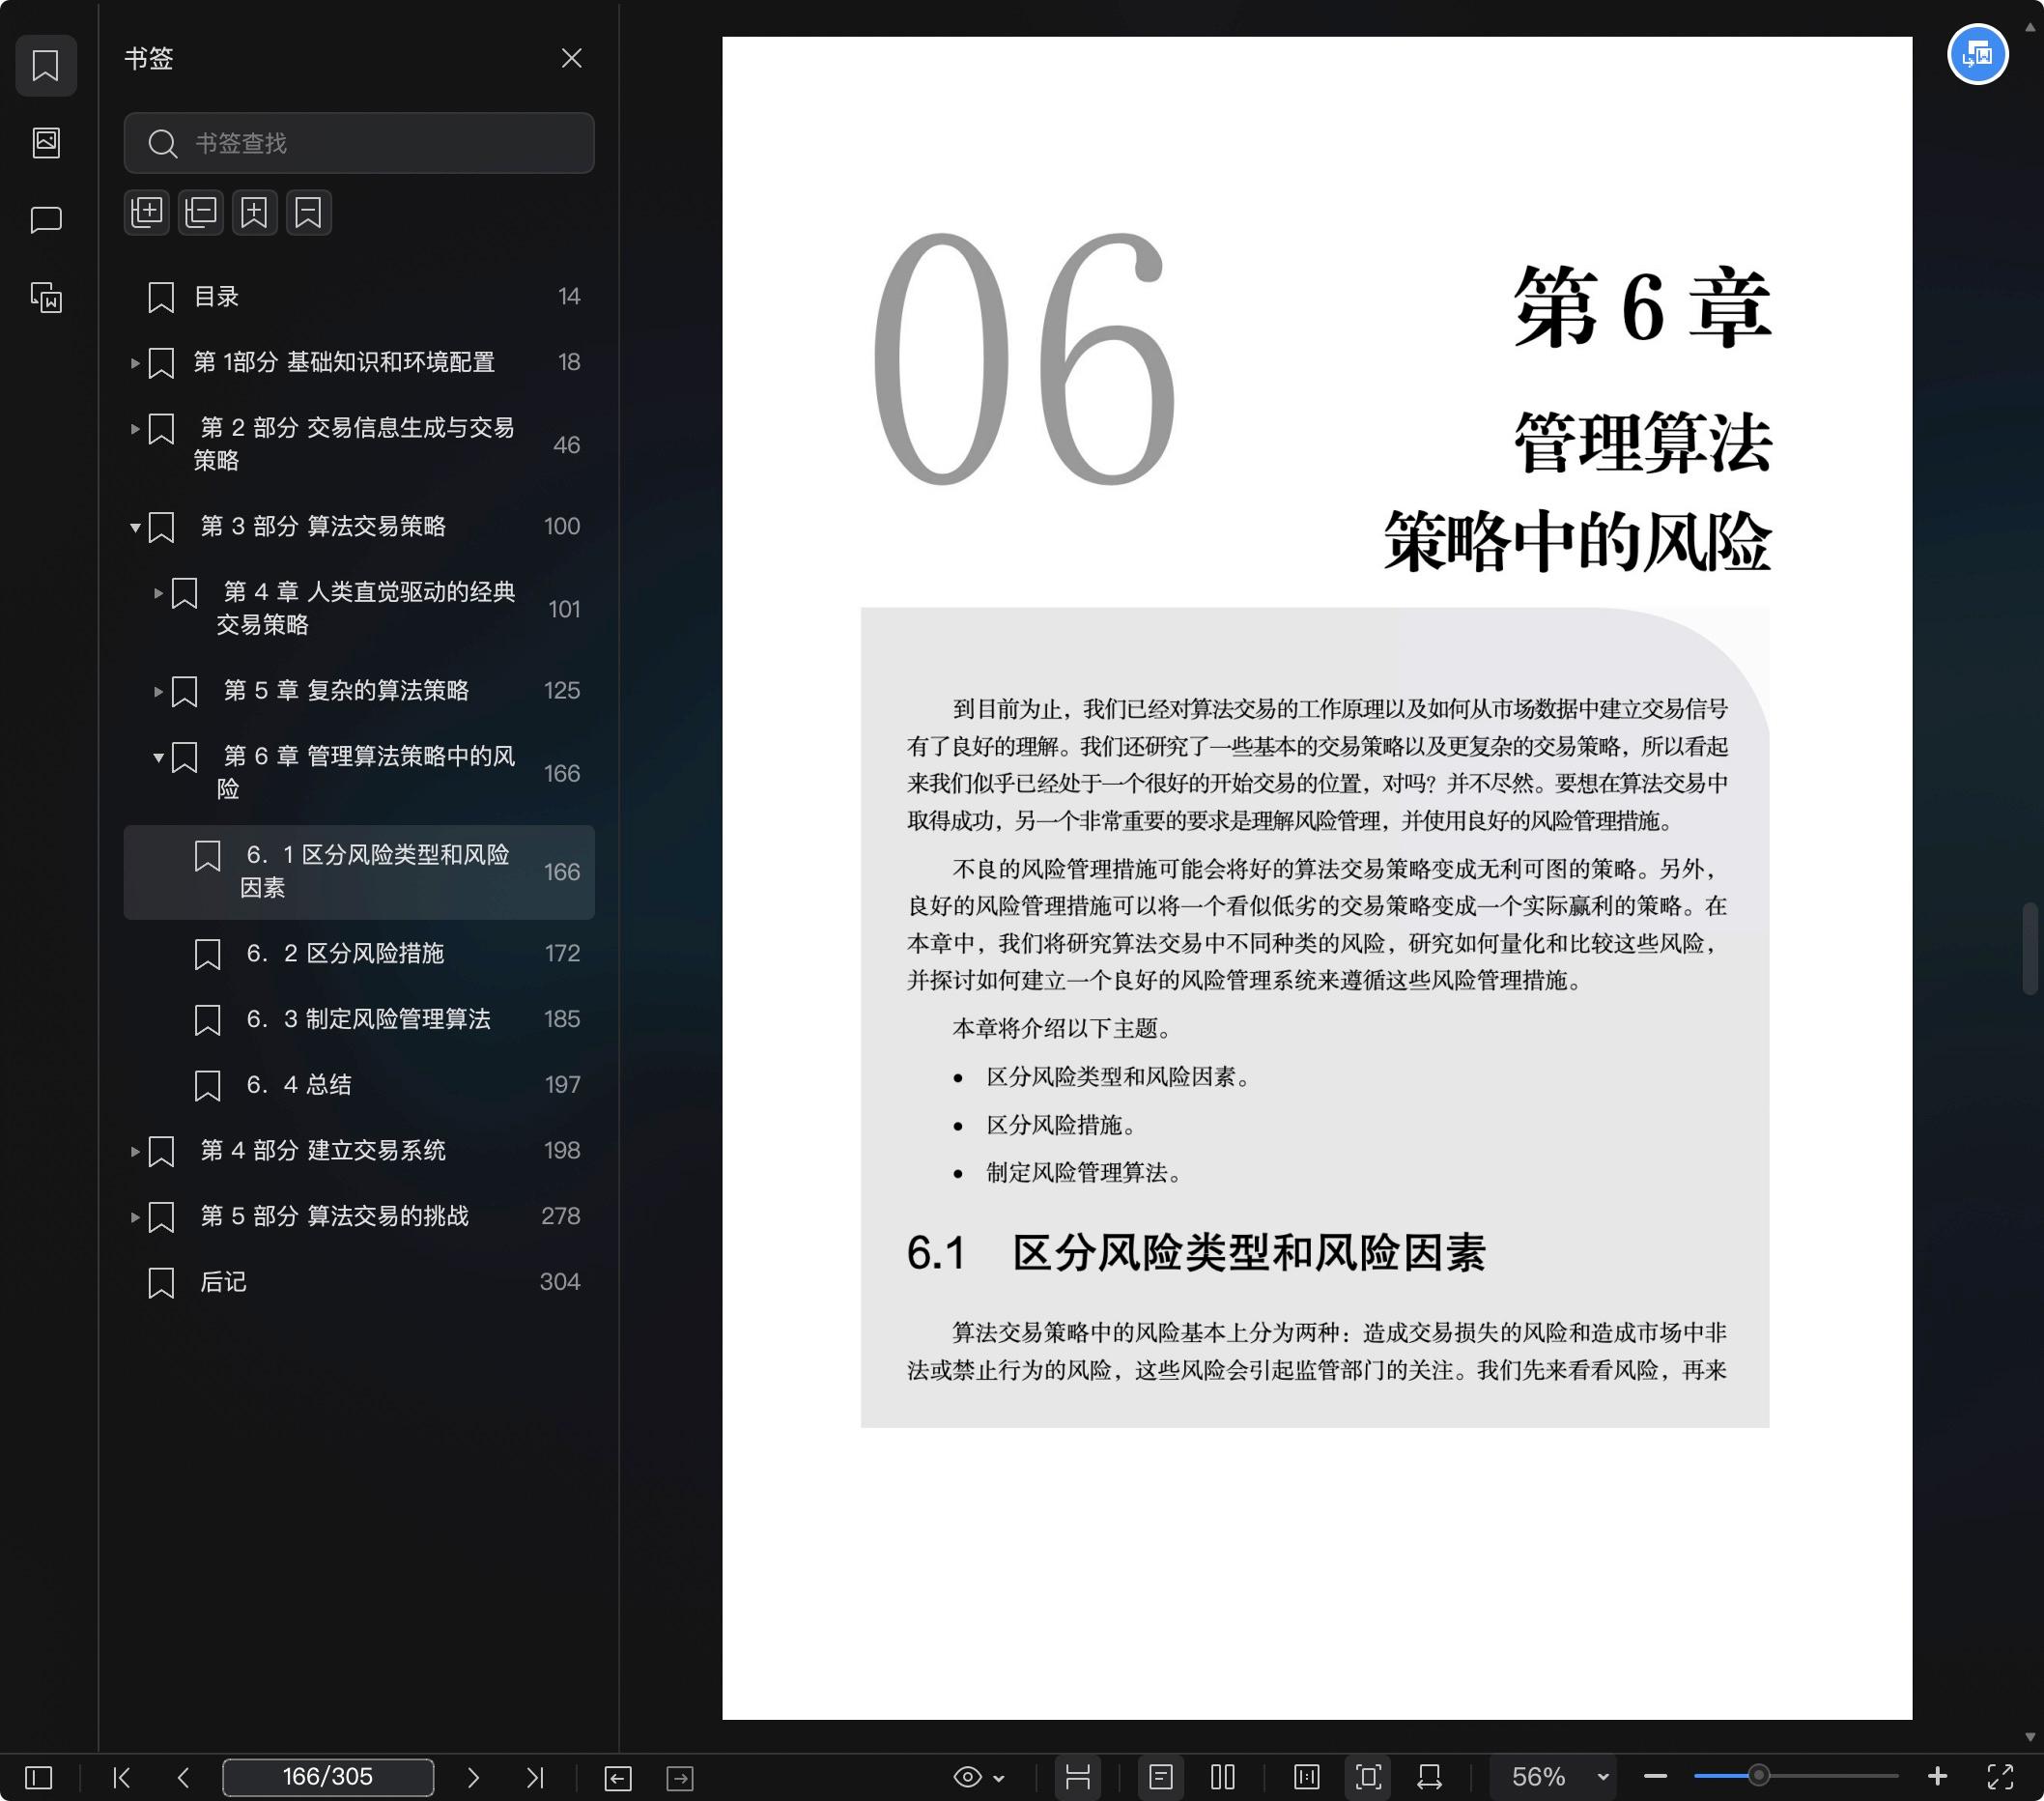Screen dimensions: 2044x1801
Task: Close the 书签 panel
Action: coord(571,58)
